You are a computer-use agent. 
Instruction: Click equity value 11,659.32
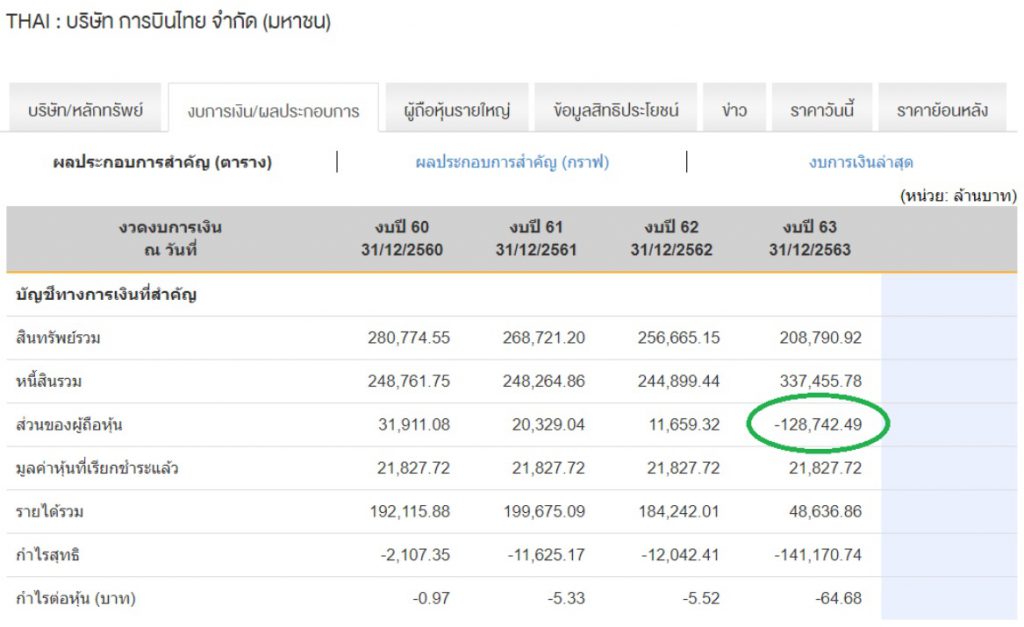[684, 425]
